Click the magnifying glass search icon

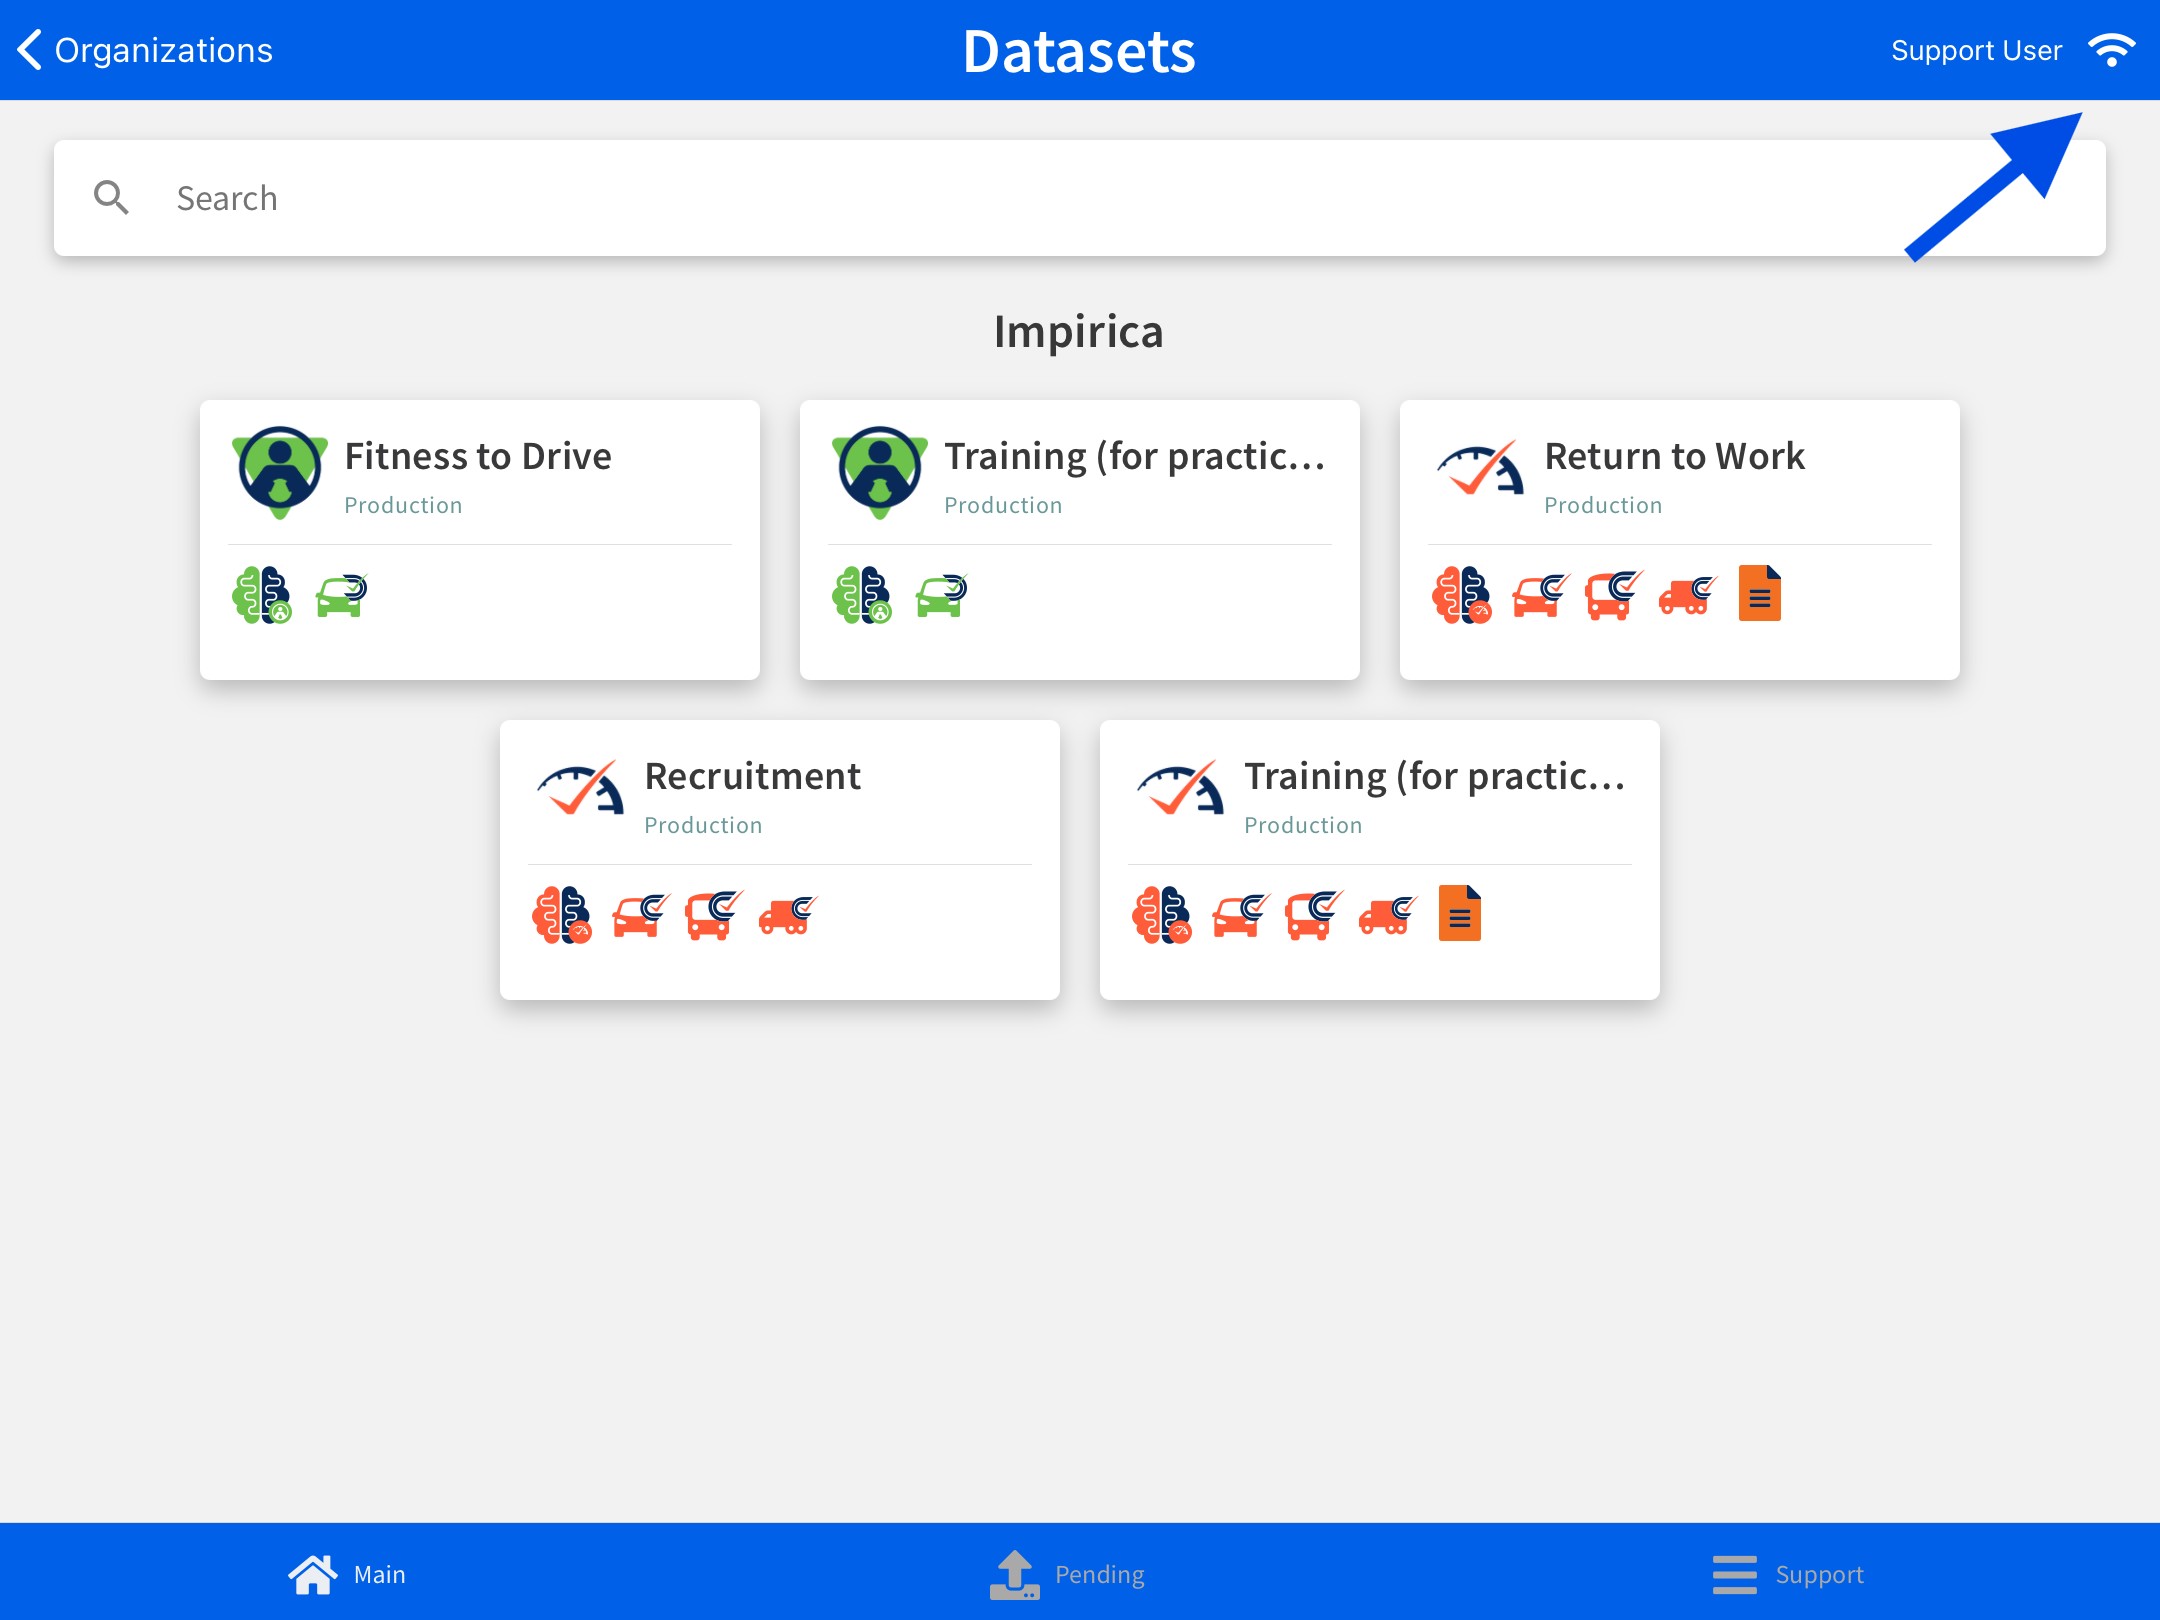coord(111,198)
